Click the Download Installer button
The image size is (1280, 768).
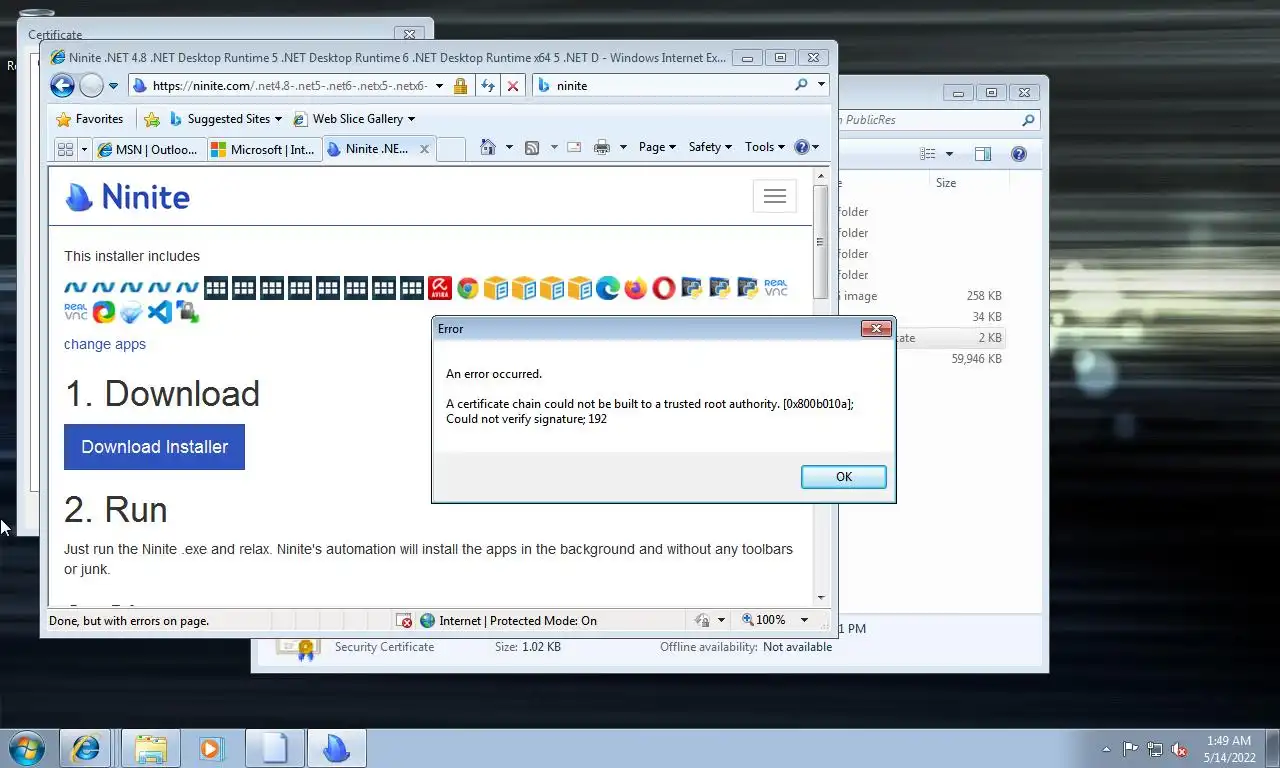[x=154, y=447]
